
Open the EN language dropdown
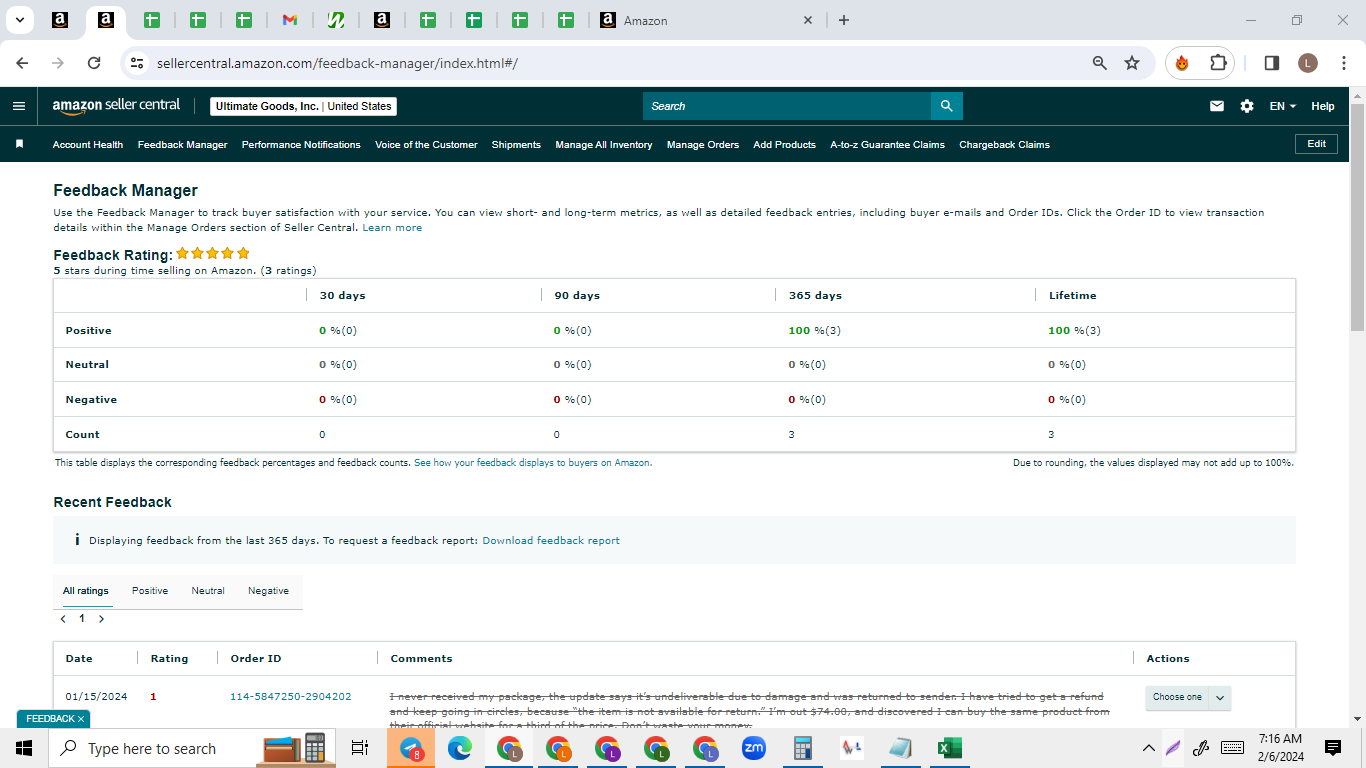pyautogui.click(x=1283, y=106)
